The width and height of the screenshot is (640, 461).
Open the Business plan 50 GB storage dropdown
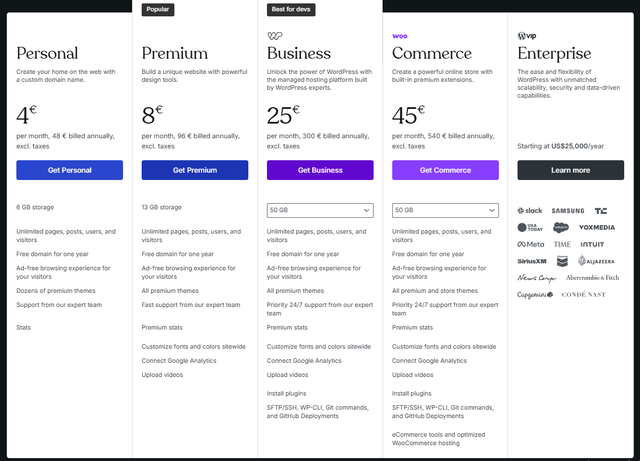pos(320,210)
